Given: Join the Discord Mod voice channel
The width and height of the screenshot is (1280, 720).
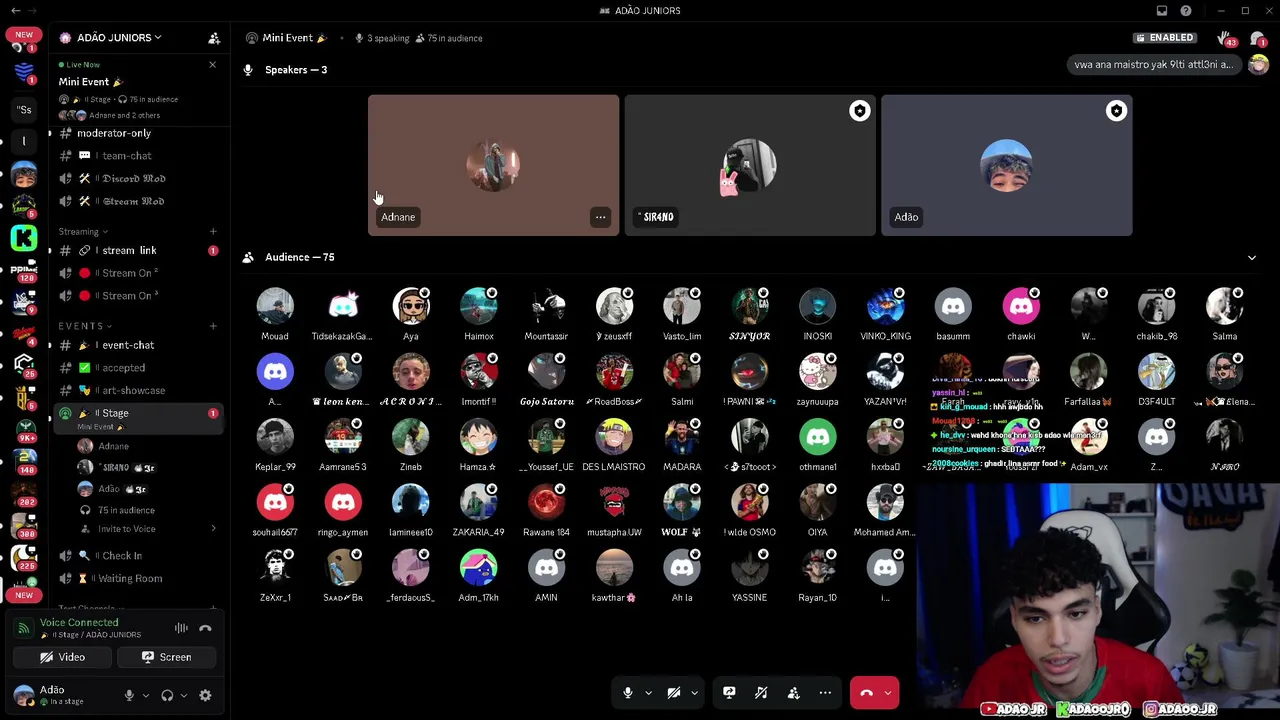Looking at the screenshot, I should [x=136, y=178].
